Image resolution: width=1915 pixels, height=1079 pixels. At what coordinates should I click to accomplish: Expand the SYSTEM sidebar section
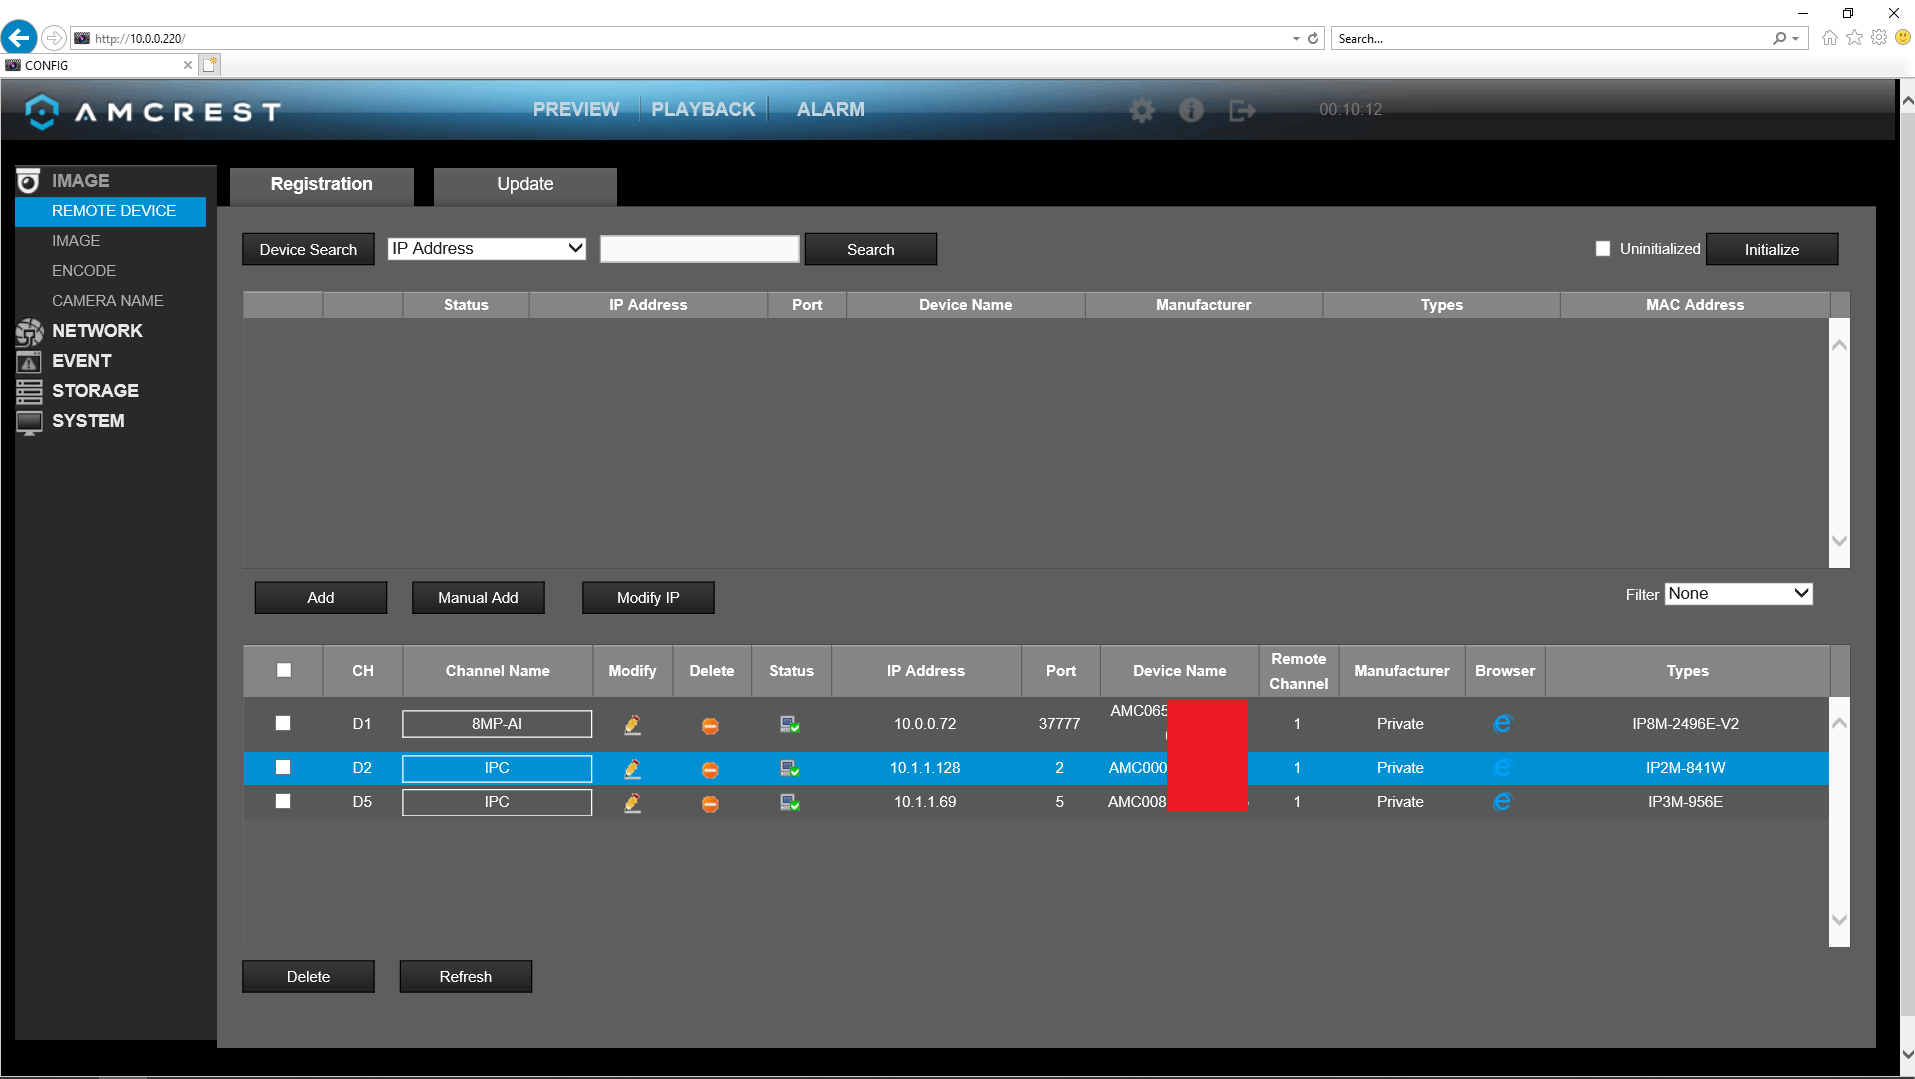[88, 421]
